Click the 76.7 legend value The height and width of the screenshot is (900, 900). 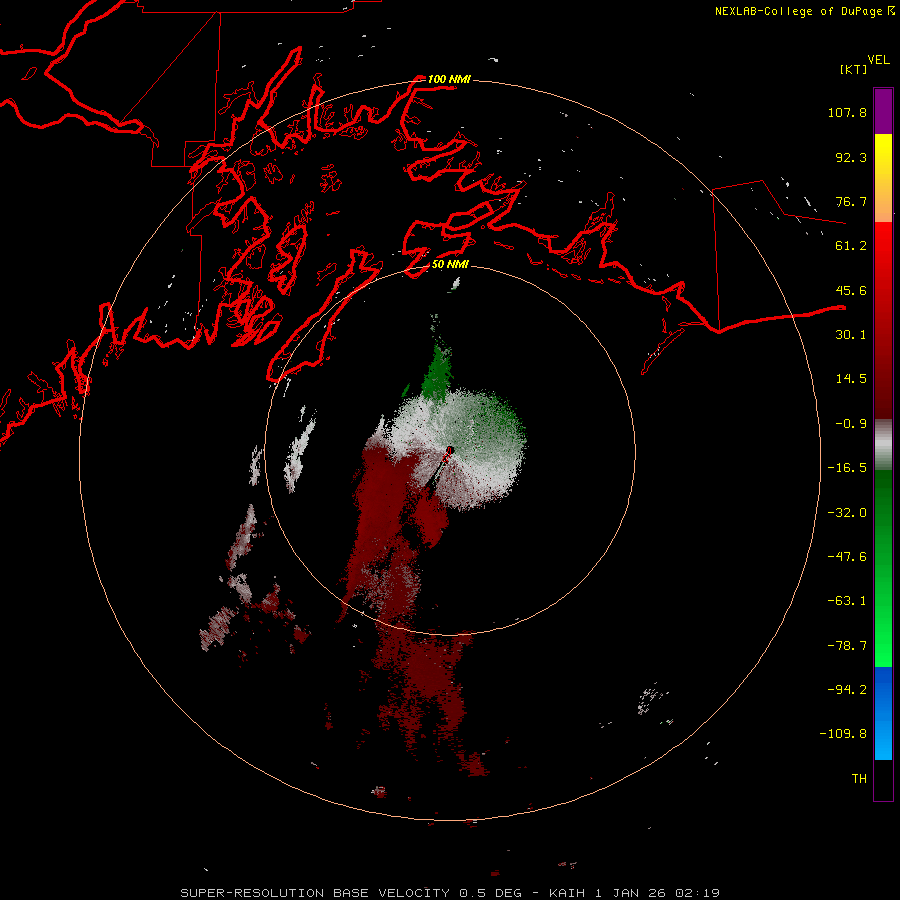(851, 201)
